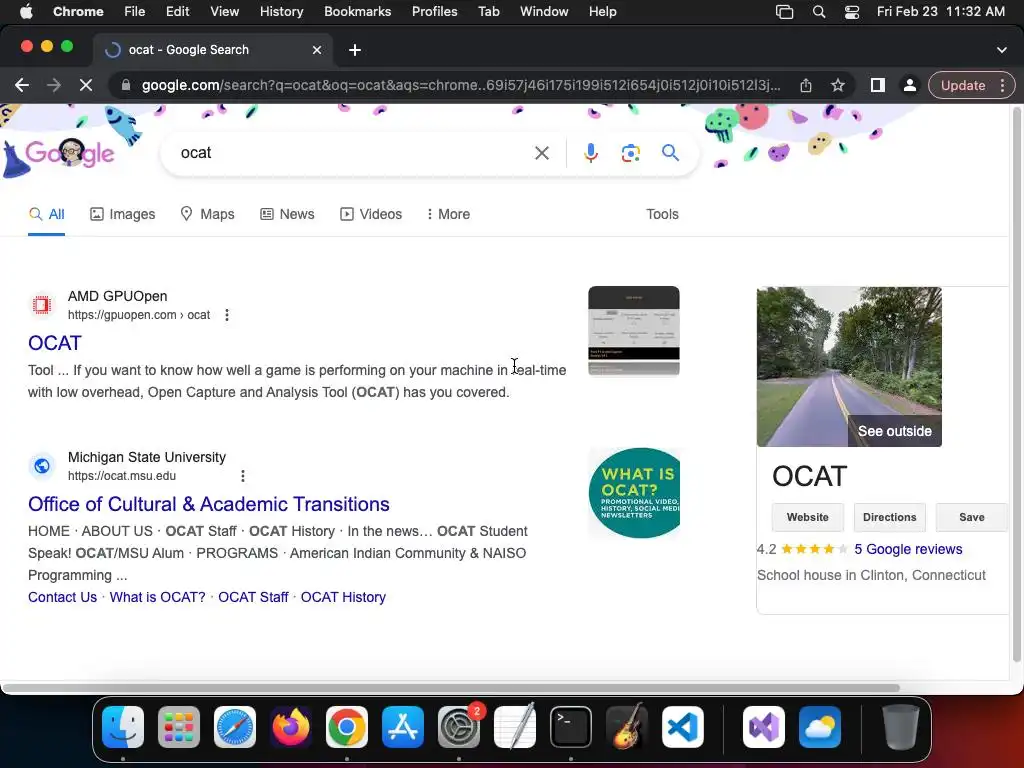Select the All results tab
This screenshot has height=768, width=1024.
[x=46, y=214]
